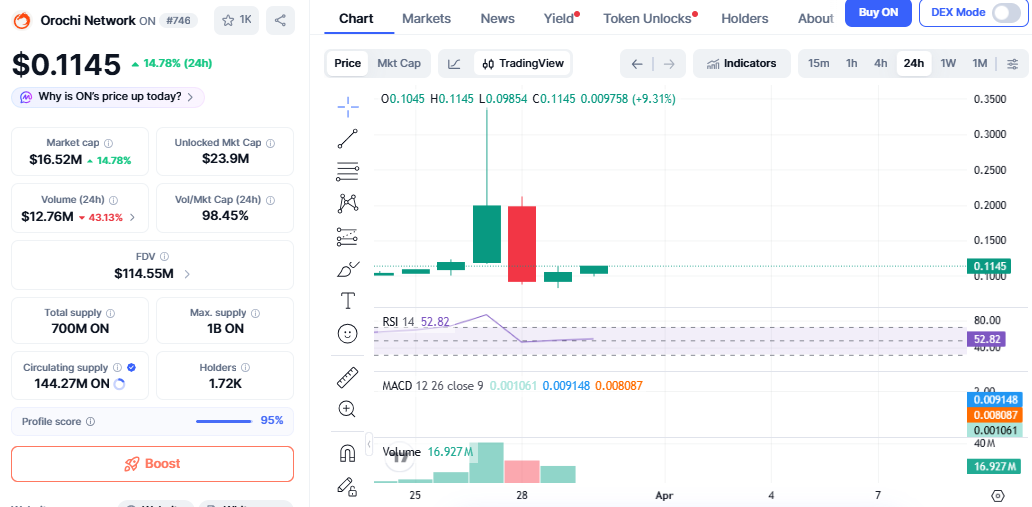Click Unlocked Mkt Cap $23.9M value
The height and width of the screenshot is (507, 1032).
pos(224,159)
